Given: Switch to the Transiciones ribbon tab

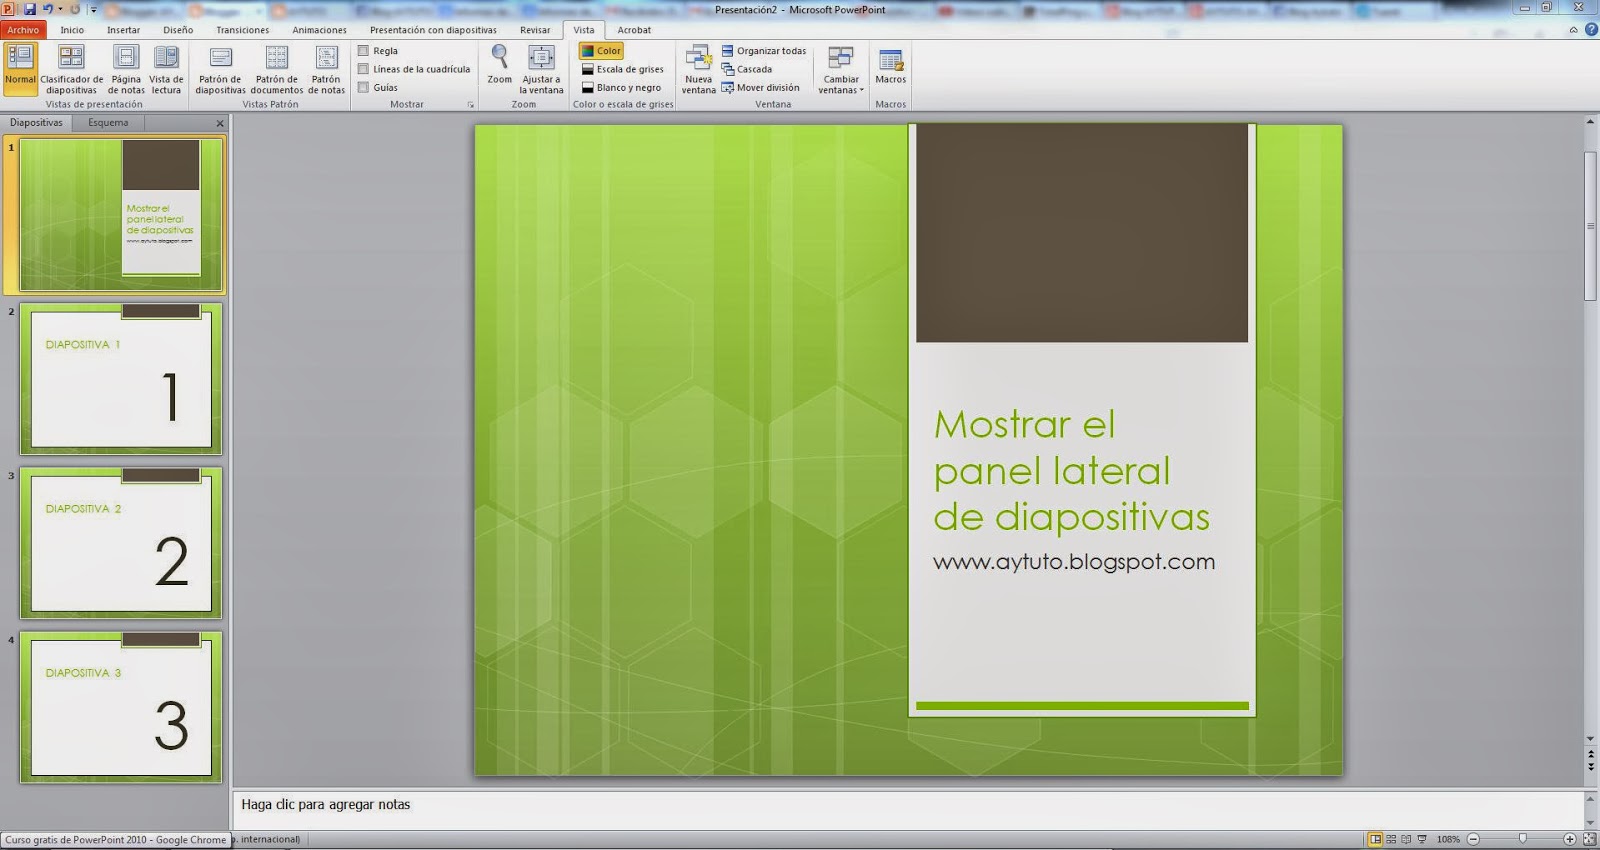Looking at the screenshot, I should tap(243, 30).
